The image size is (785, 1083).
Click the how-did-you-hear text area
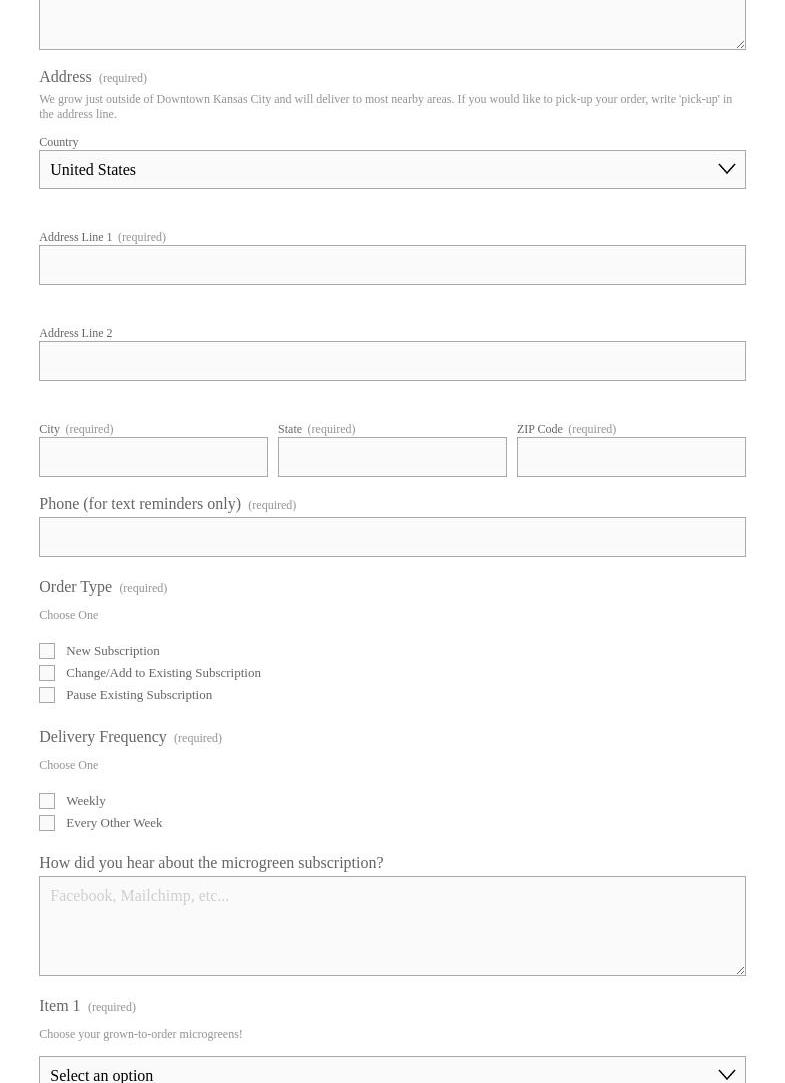point(392,926)
